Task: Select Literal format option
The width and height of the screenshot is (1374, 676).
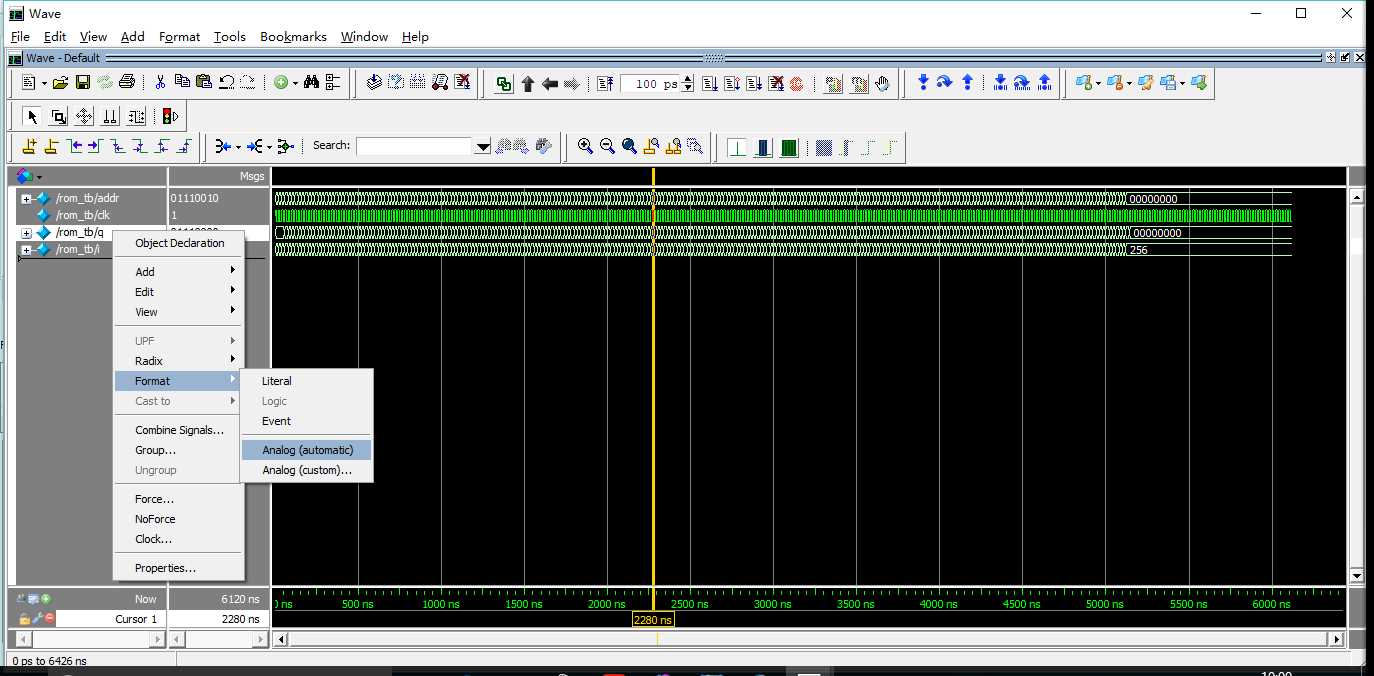Action: tap(306, 381)
